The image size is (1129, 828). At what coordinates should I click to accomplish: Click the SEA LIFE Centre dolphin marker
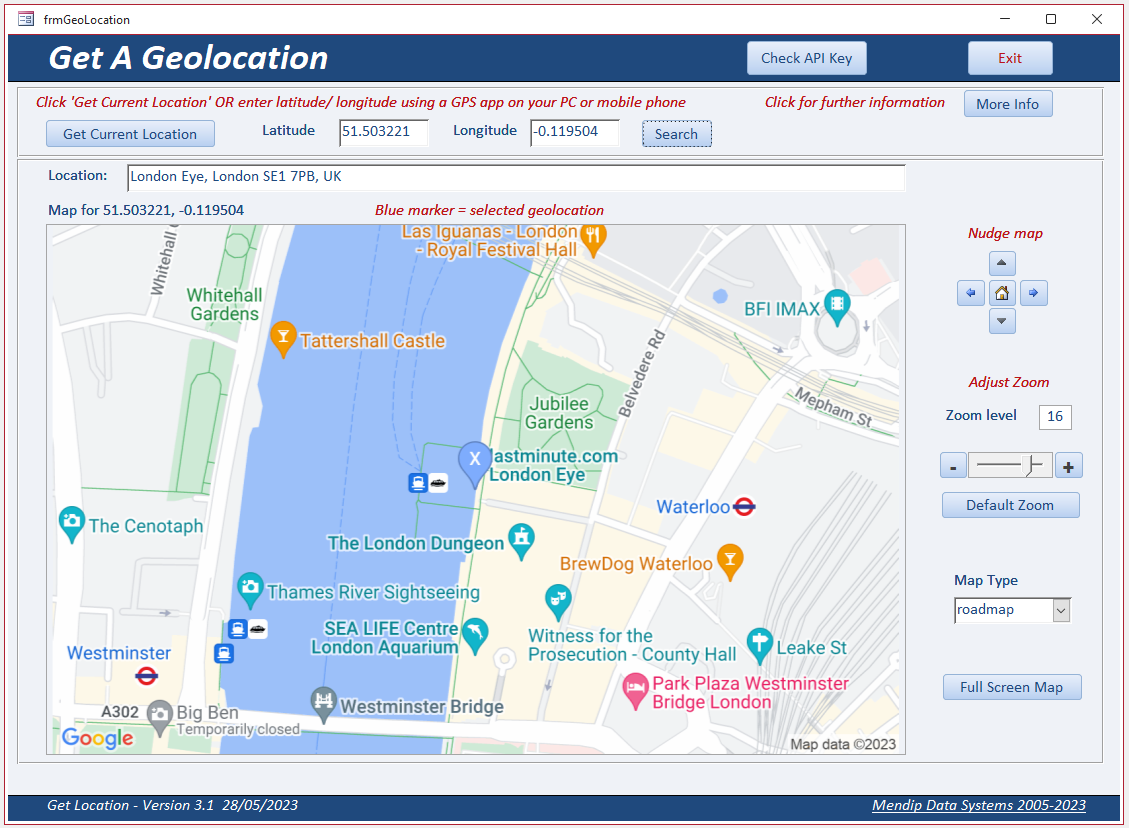(x=475, y=634)
